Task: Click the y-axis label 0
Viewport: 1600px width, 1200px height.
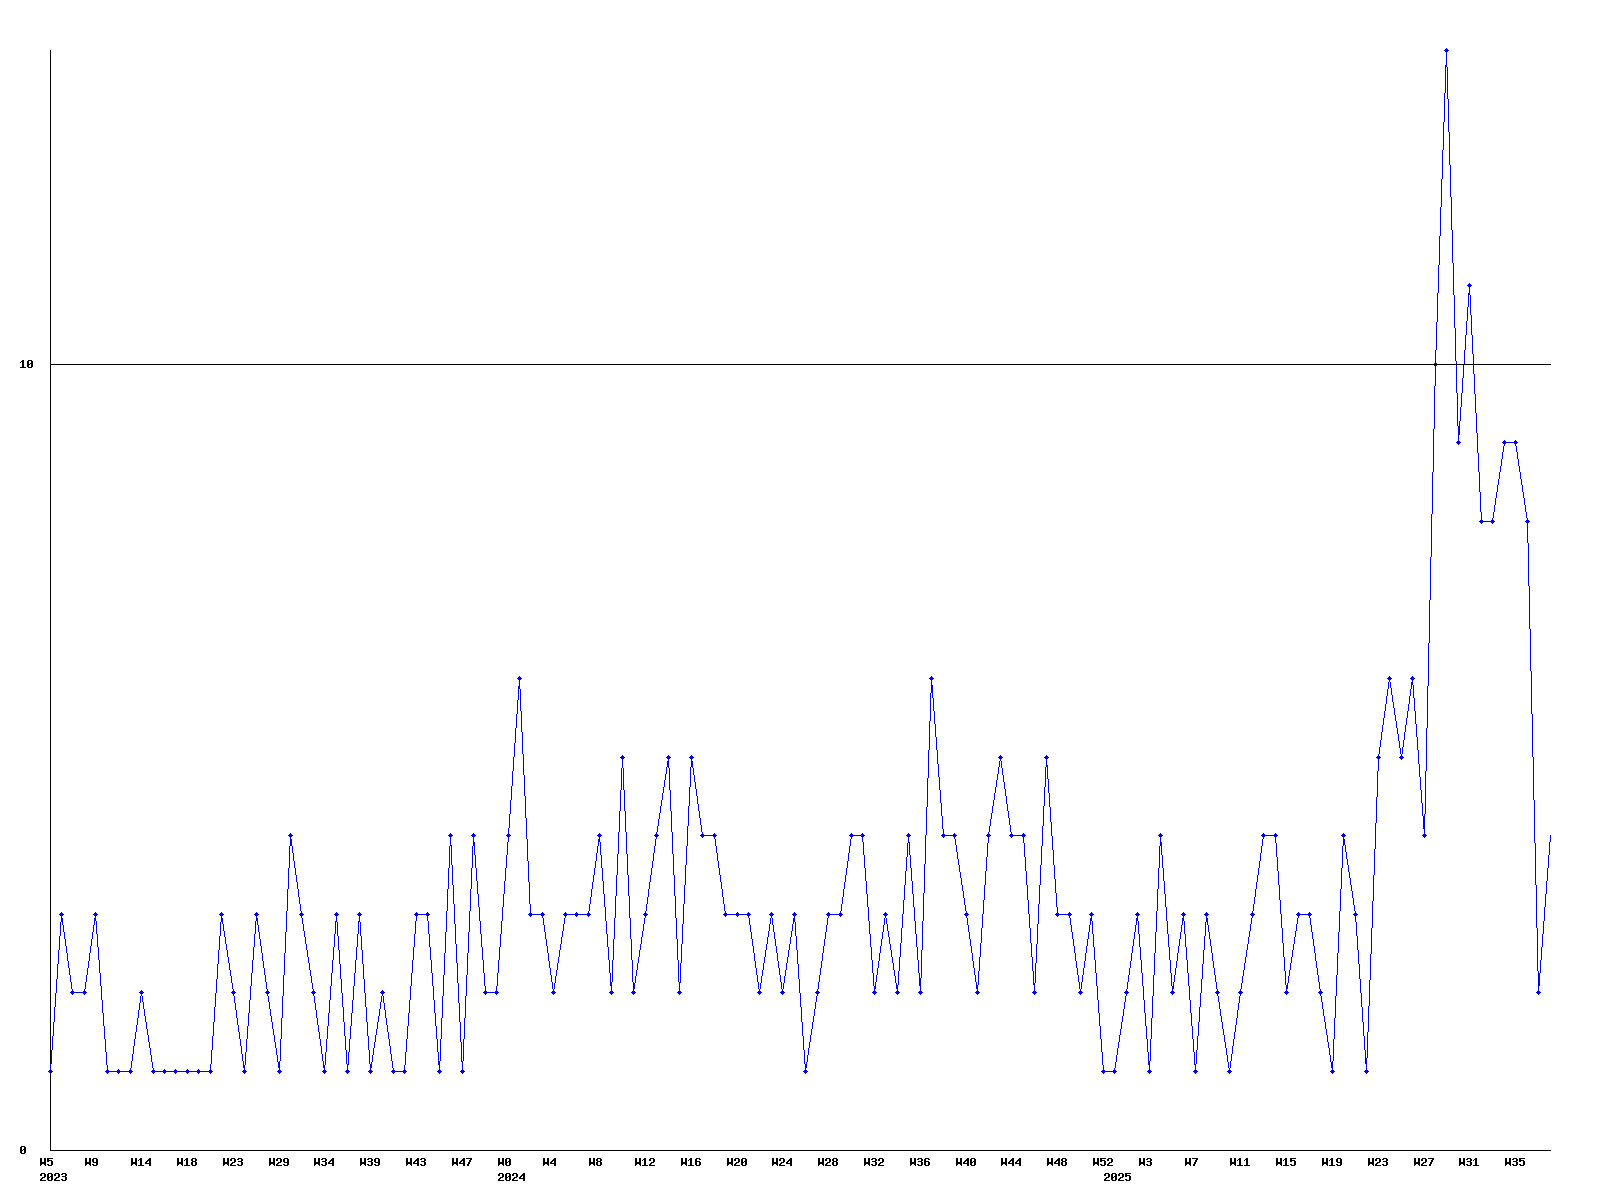Action: (x=23, y=1150)
